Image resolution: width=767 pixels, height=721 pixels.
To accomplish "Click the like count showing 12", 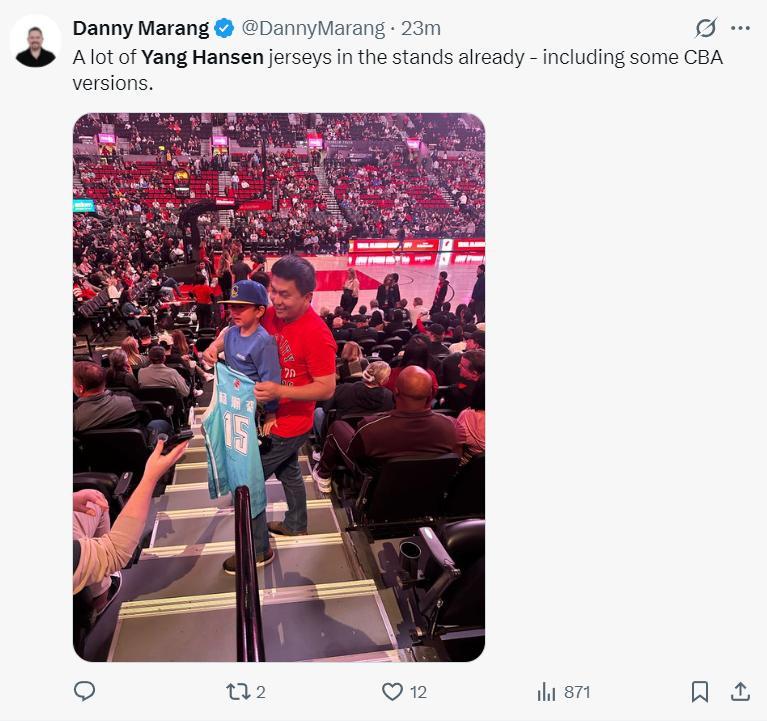I will tap(418, 692).
